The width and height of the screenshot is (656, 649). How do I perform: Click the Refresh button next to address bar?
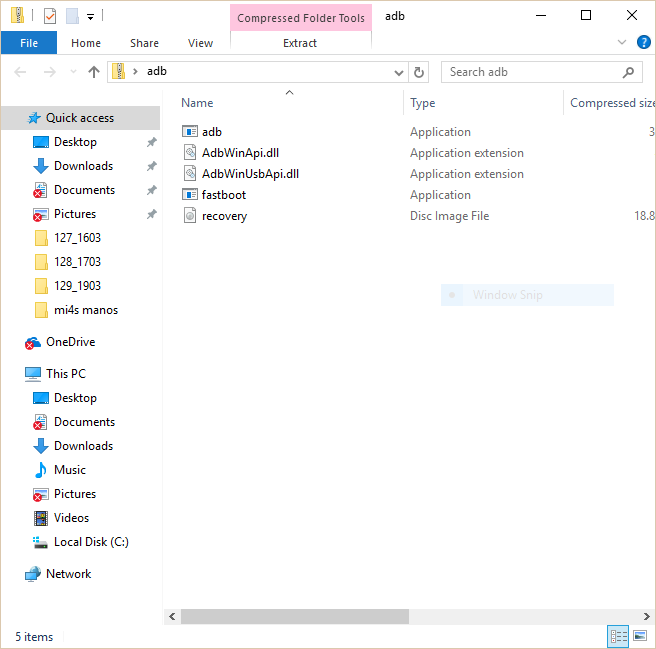[420, 72]
